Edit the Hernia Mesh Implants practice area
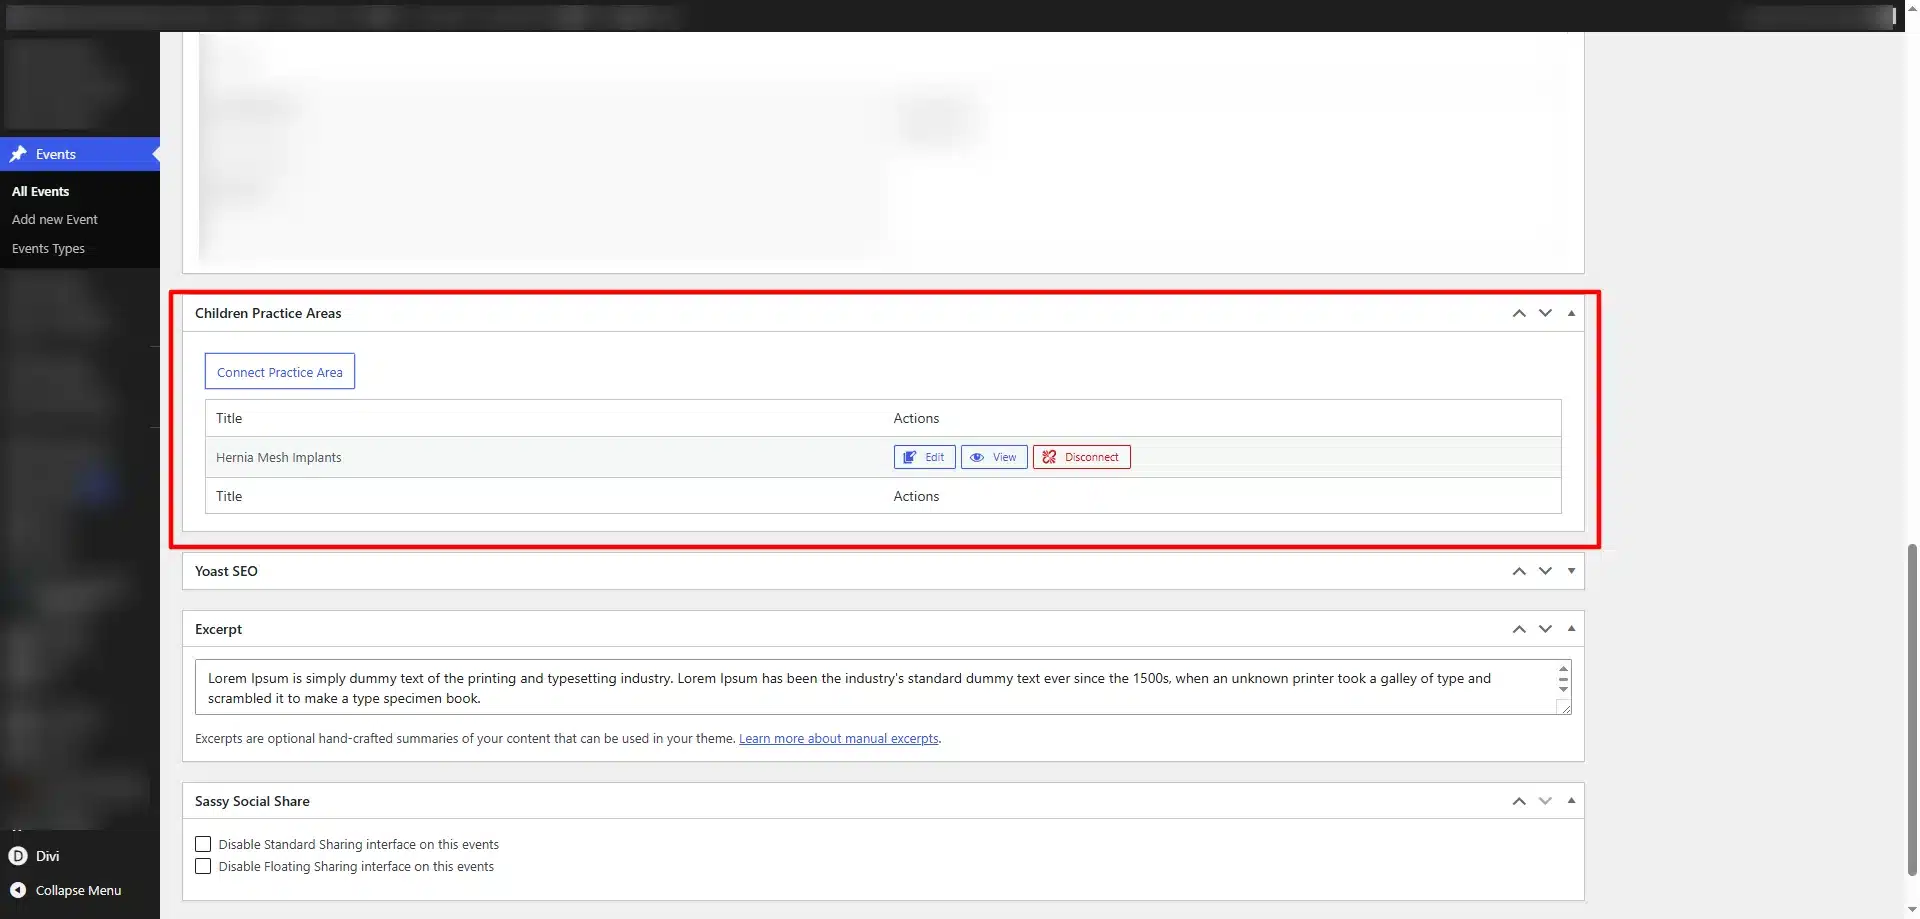This screenshot has height=919, width=1920. (x=925, y=457)
